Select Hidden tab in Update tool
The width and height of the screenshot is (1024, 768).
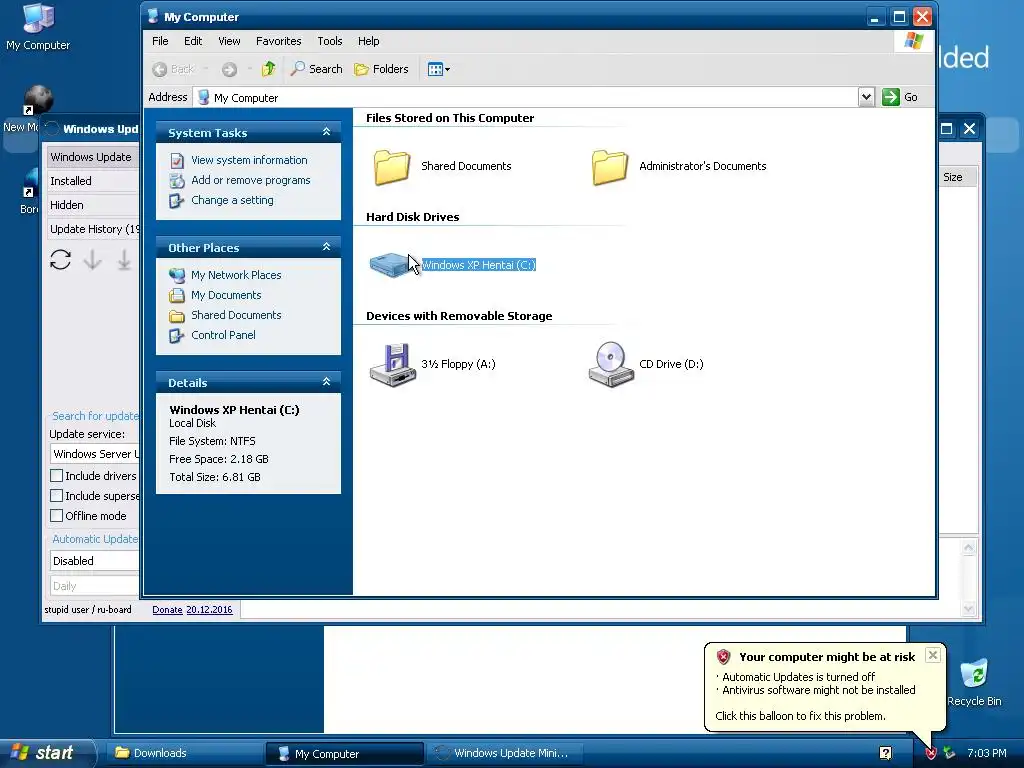93,205
